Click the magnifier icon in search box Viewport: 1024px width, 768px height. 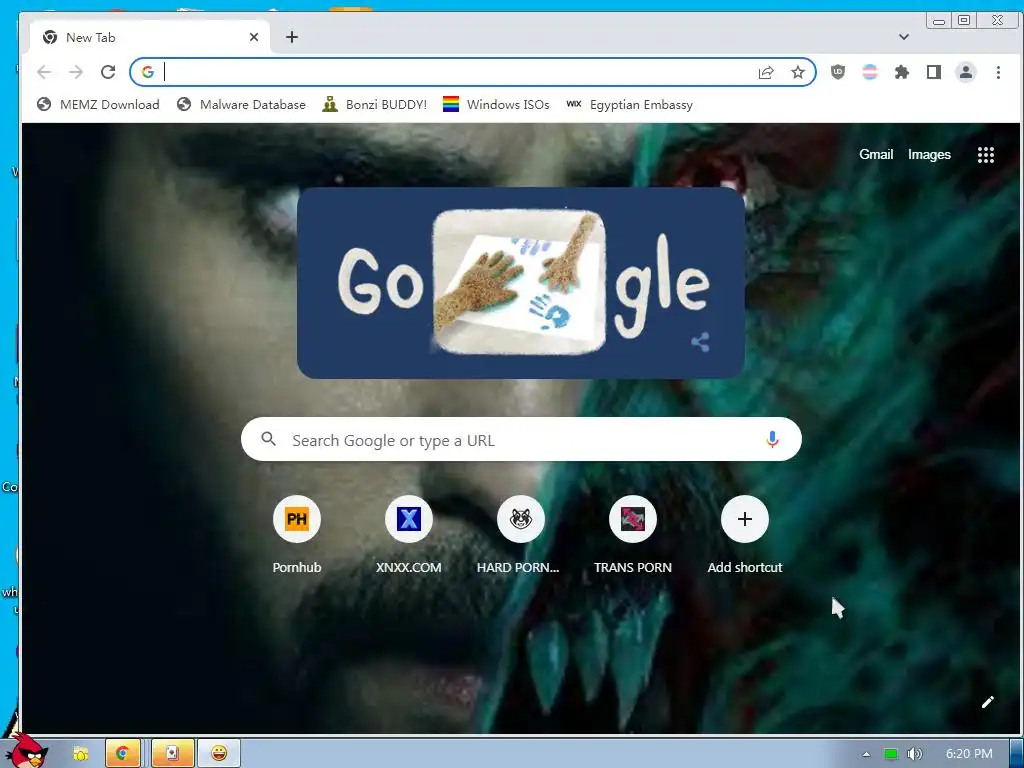268,439
